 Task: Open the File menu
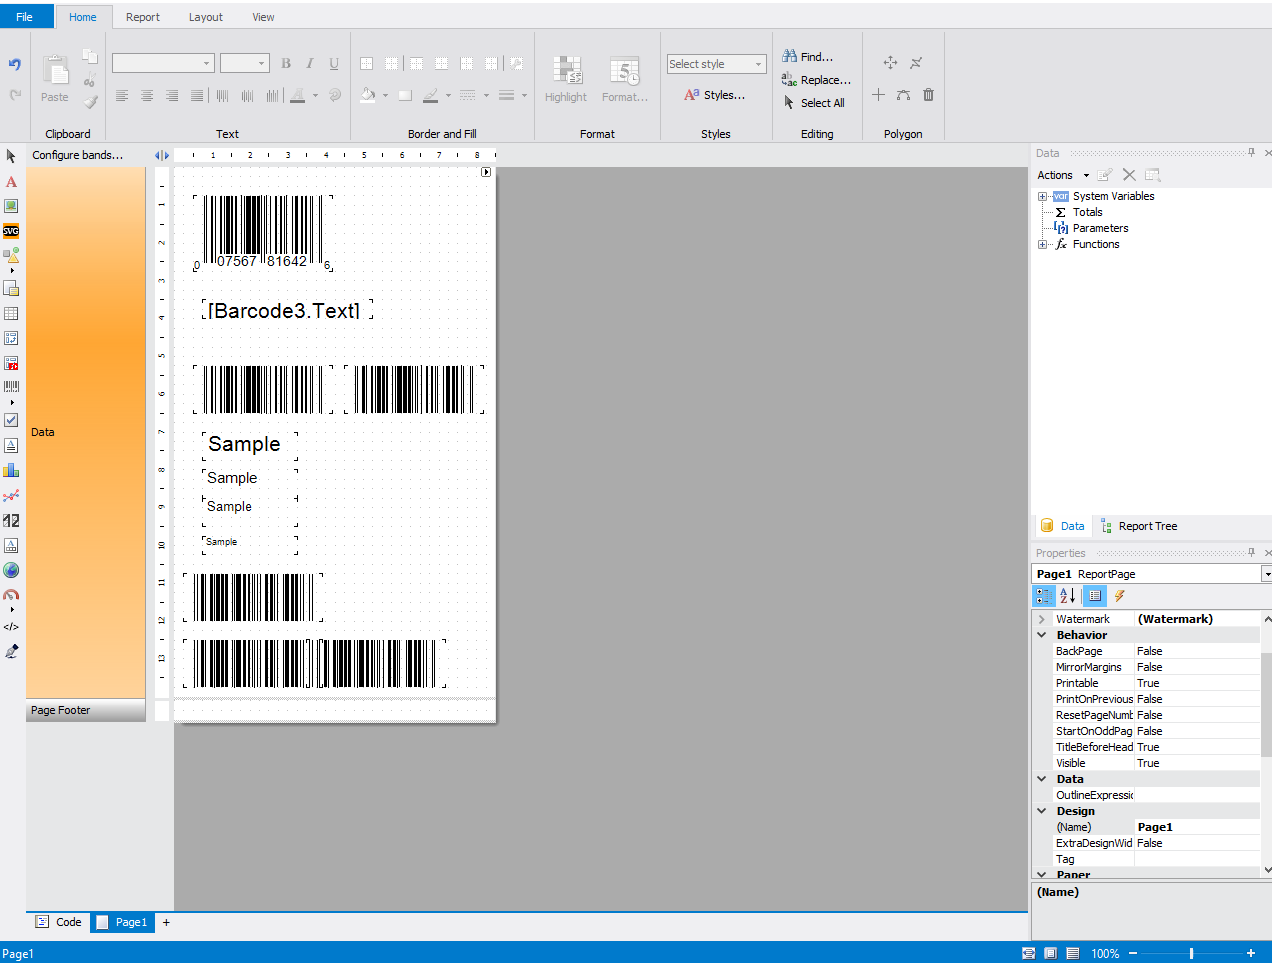click(x=24, y=17)
